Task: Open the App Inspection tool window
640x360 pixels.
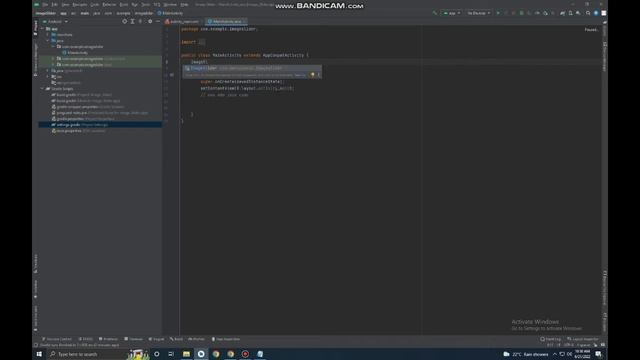Action: pyautogui.click(x=226, y=339)
